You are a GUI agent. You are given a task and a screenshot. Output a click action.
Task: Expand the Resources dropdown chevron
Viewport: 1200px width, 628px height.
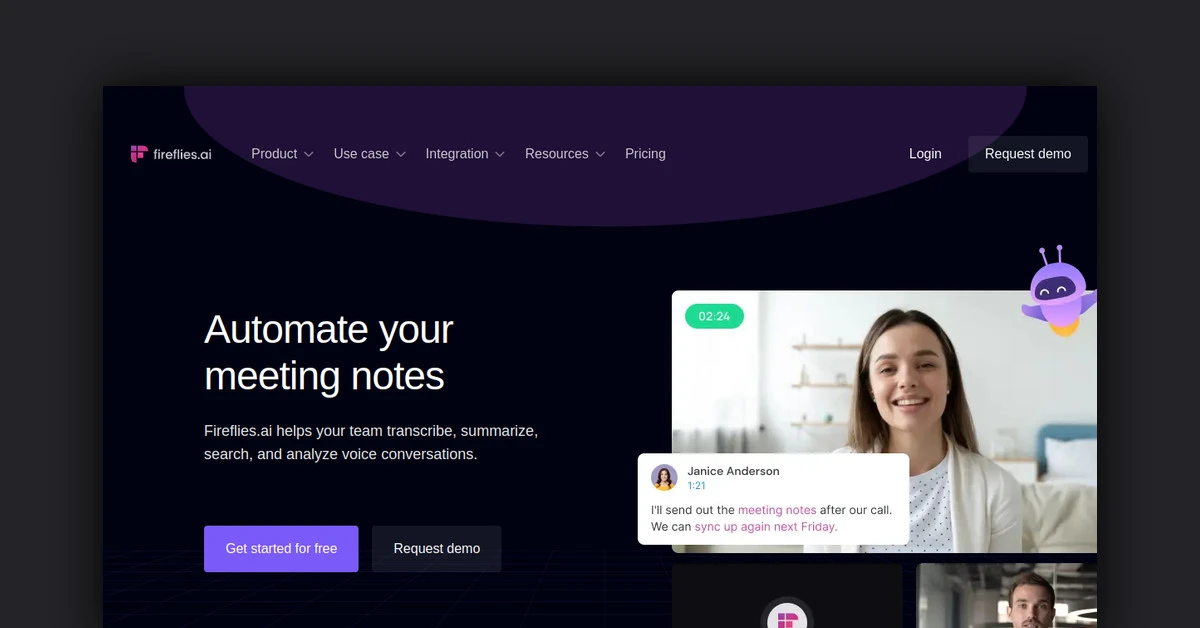pos(600,155)
